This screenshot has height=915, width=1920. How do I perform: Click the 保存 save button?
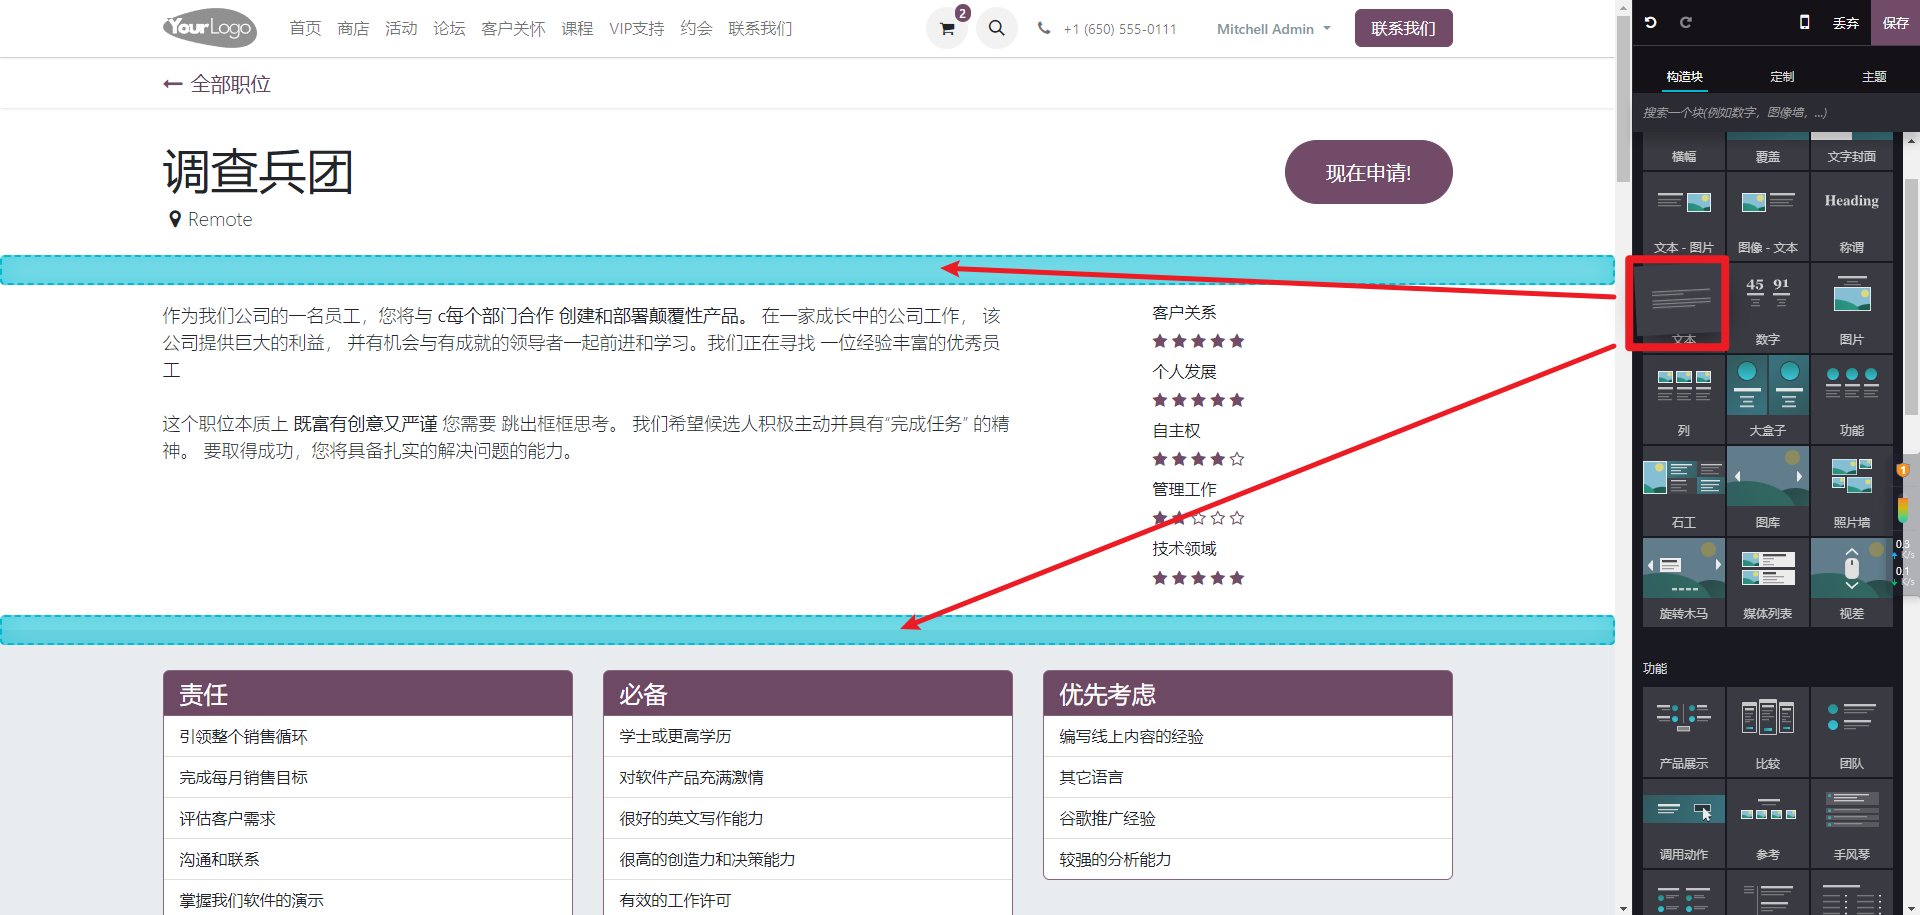point(1895,23)
